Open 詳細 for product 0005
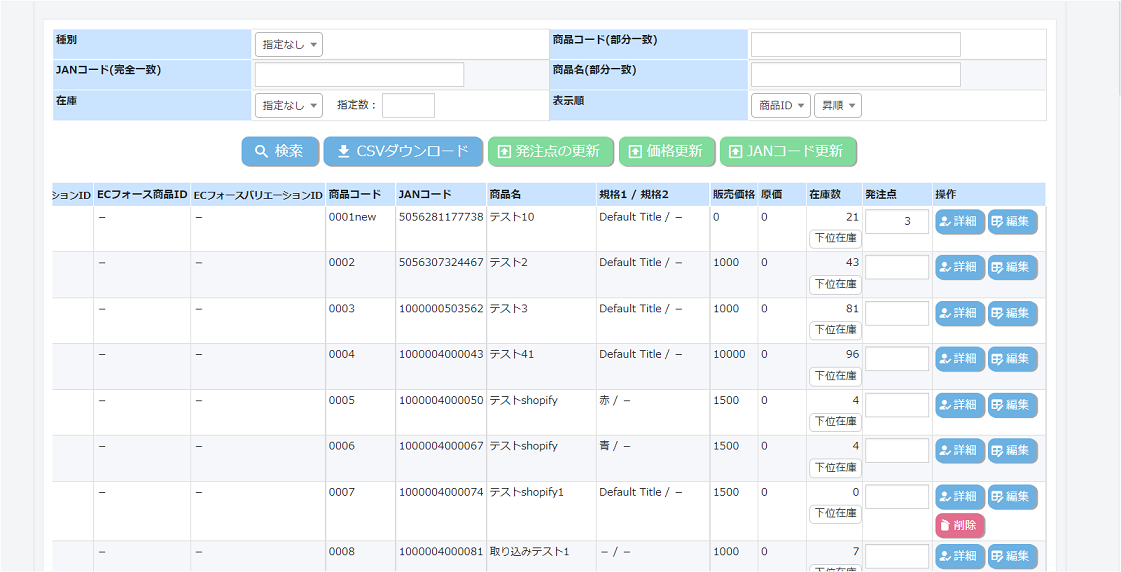Image resolution: width=1121 pixels, height=572 pixels. pos(959,405)
